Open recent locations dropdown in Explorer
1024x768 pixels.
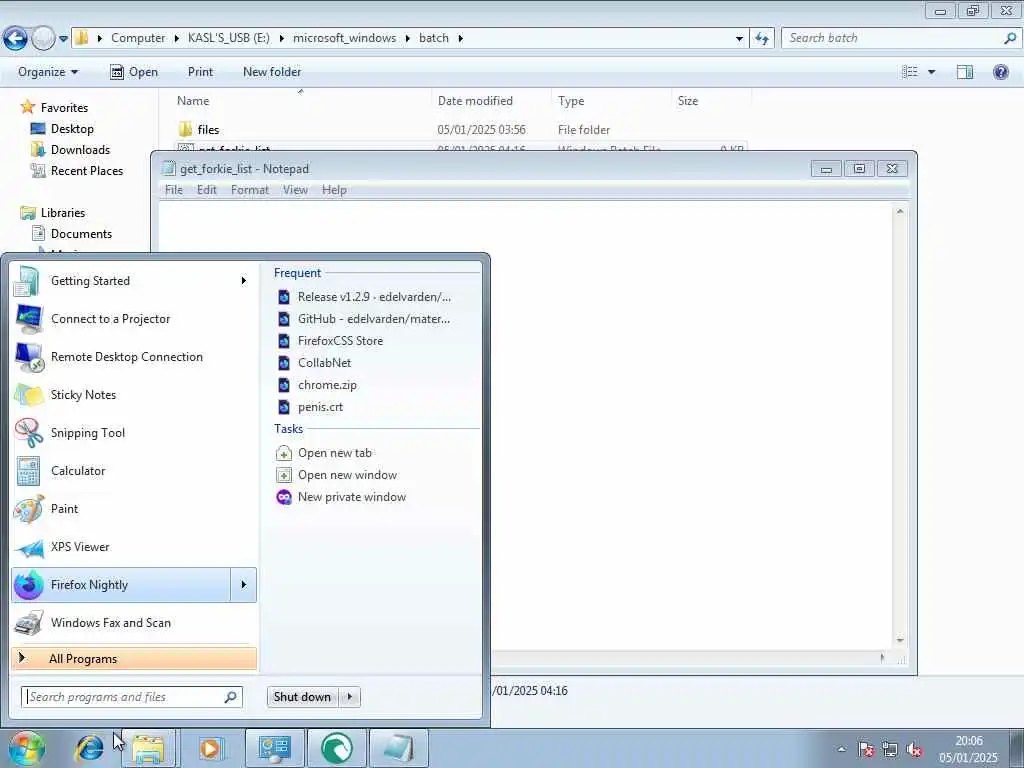(x=63, y=39)
